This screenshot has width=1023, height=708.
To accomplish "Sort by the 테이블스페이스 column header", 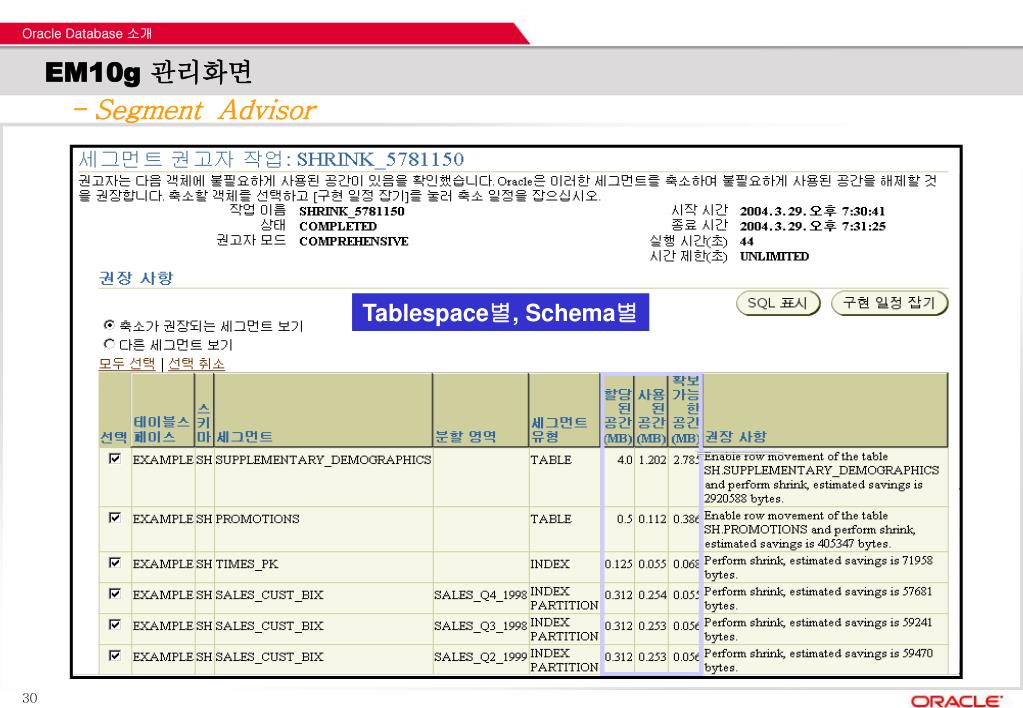I will [x=161, y=429].
